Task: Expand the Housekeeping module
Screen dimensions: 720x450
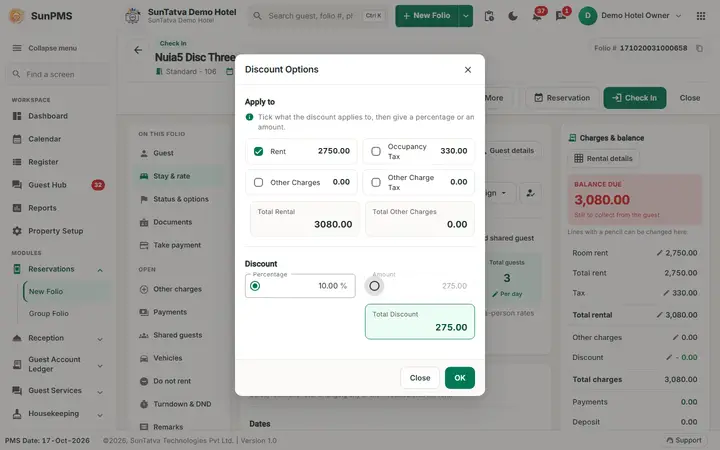Action: point(58,413)
